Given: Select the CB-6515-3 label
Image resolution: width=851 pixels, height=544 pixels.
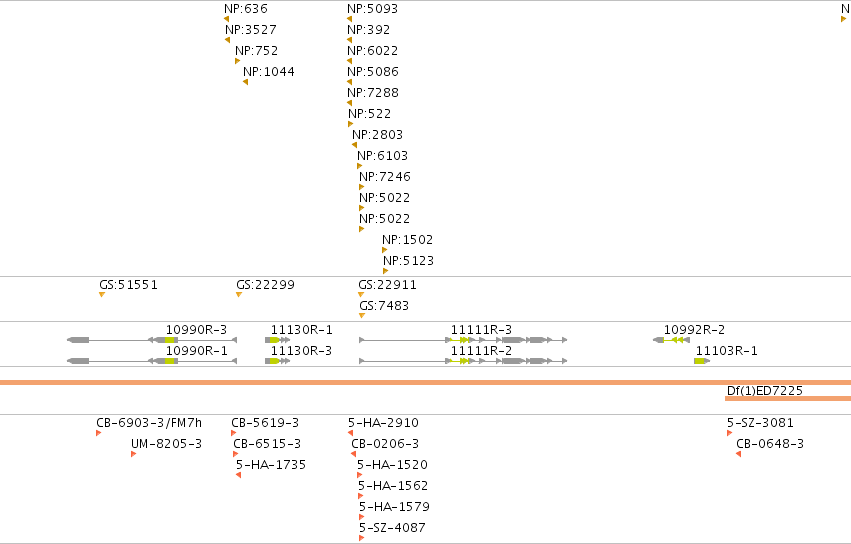Looking at the screenshot, I should point(267,444).
